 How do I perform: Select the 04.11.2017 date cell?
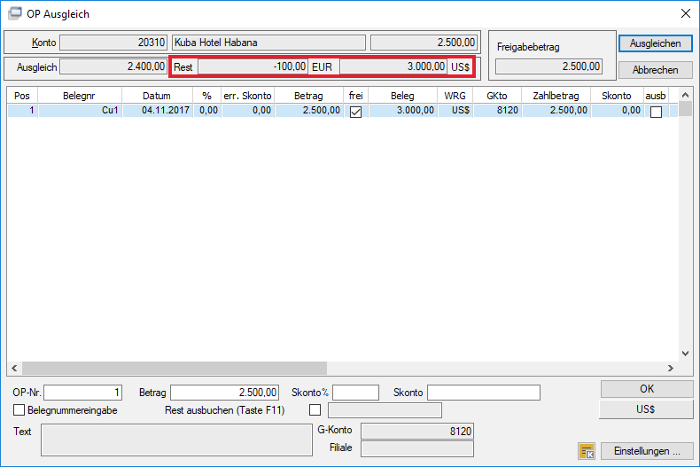click(x=157, y=110)
